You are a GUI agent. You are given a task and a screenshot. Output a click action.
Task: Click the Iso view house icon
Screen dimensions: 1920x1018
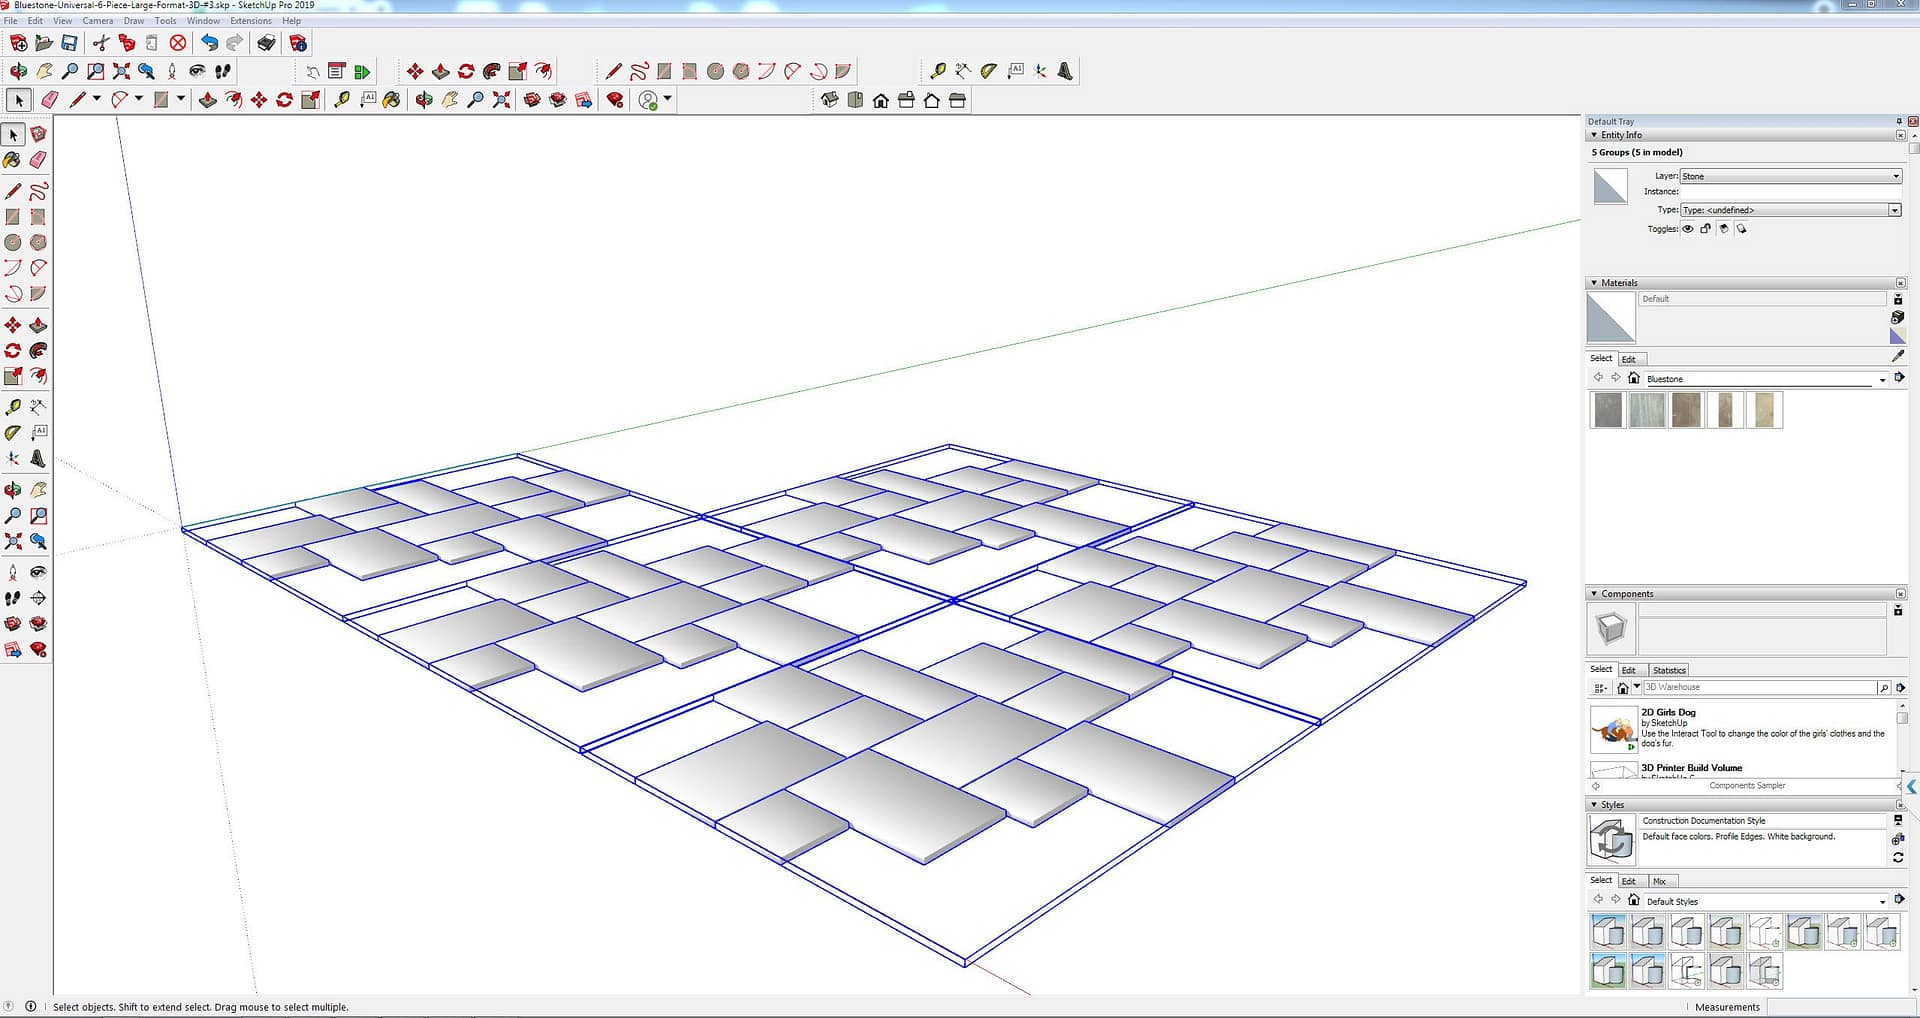tap(829, 100)
